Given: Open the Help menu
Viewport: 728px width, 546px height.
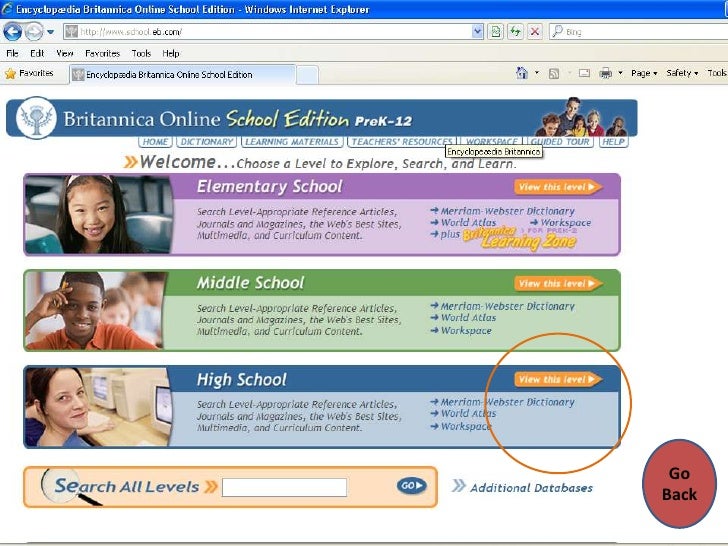Looking at the screenshot, I should 171,53.
